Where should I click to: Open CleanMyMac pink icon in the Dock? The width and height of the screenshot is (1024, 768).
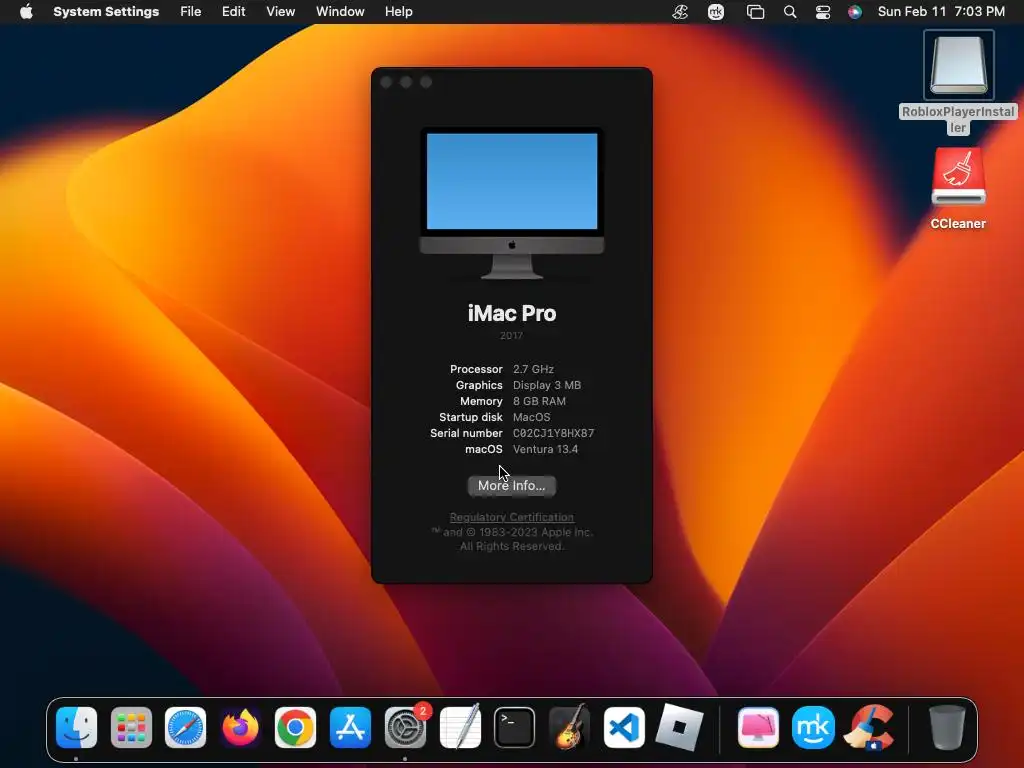click(x=758, y=727)
